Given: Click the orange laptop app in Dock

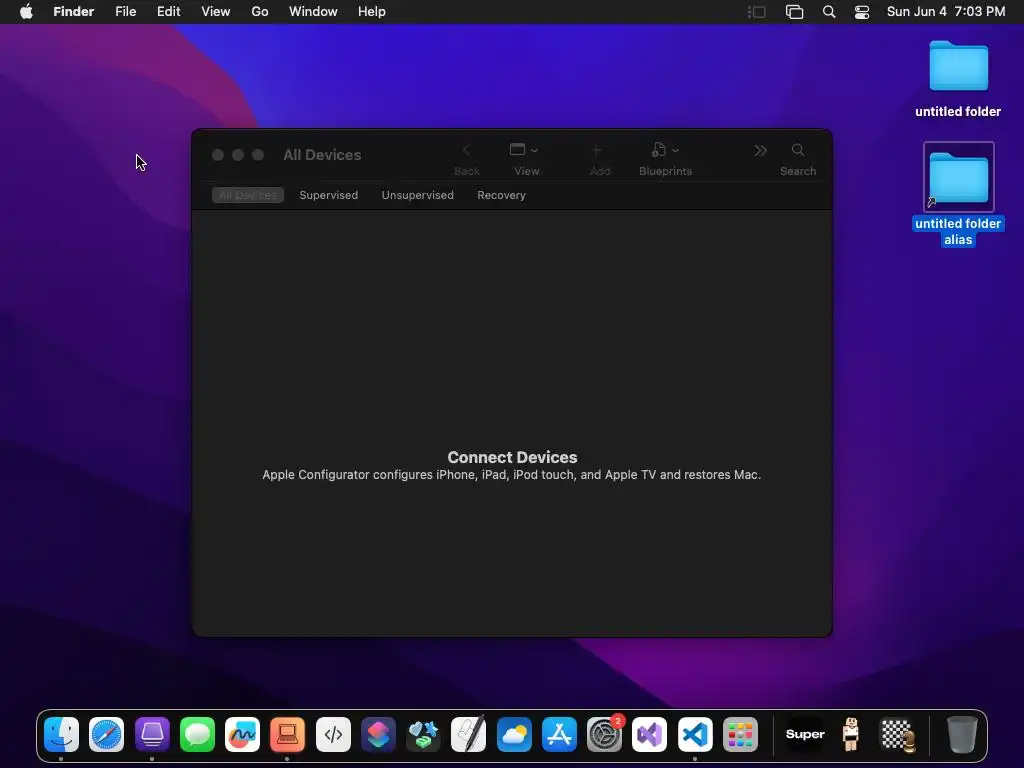Looking at the screenshot, I should click(x=287, y=735).
